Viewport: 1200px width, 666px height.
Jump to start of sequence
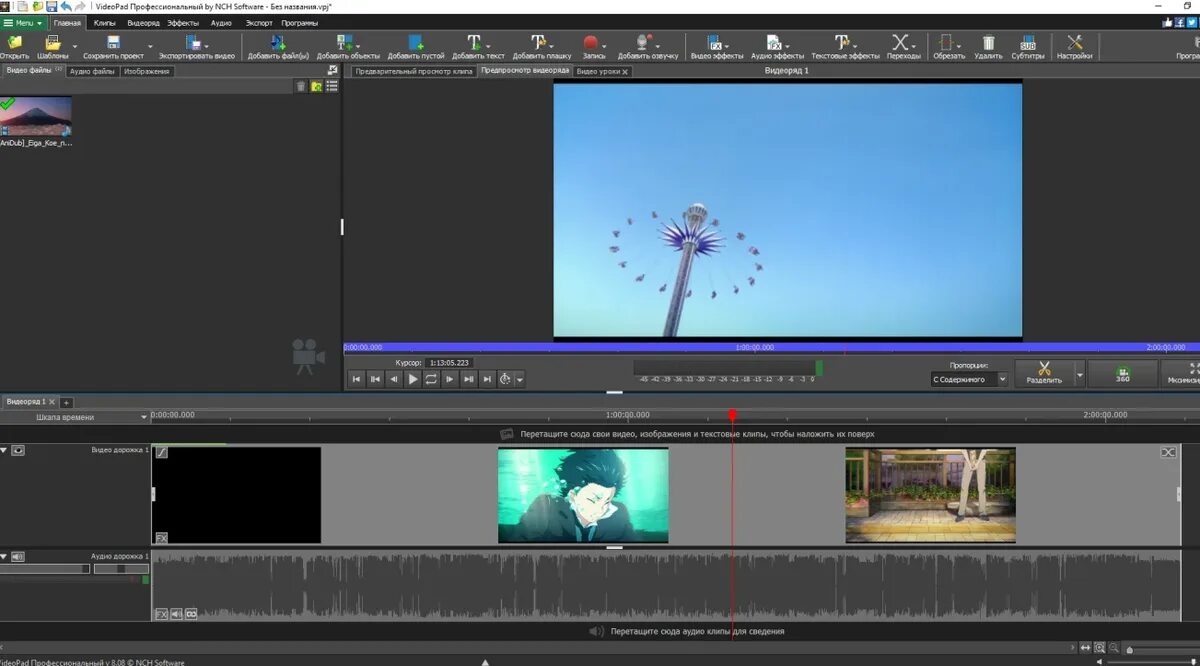point(356,379)
